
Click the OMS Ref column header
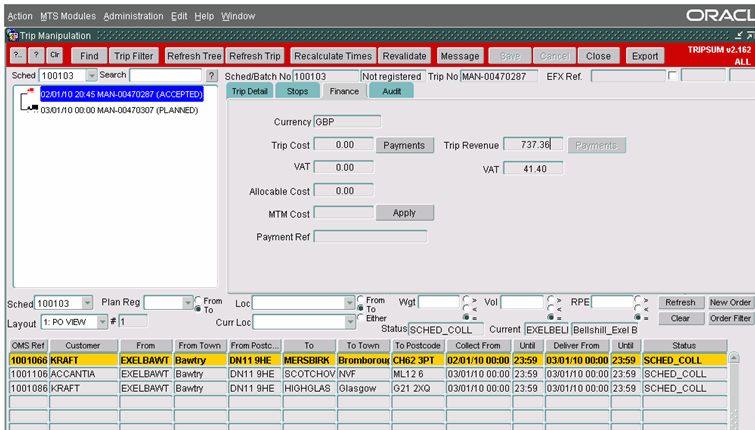(x=28, y=345)
